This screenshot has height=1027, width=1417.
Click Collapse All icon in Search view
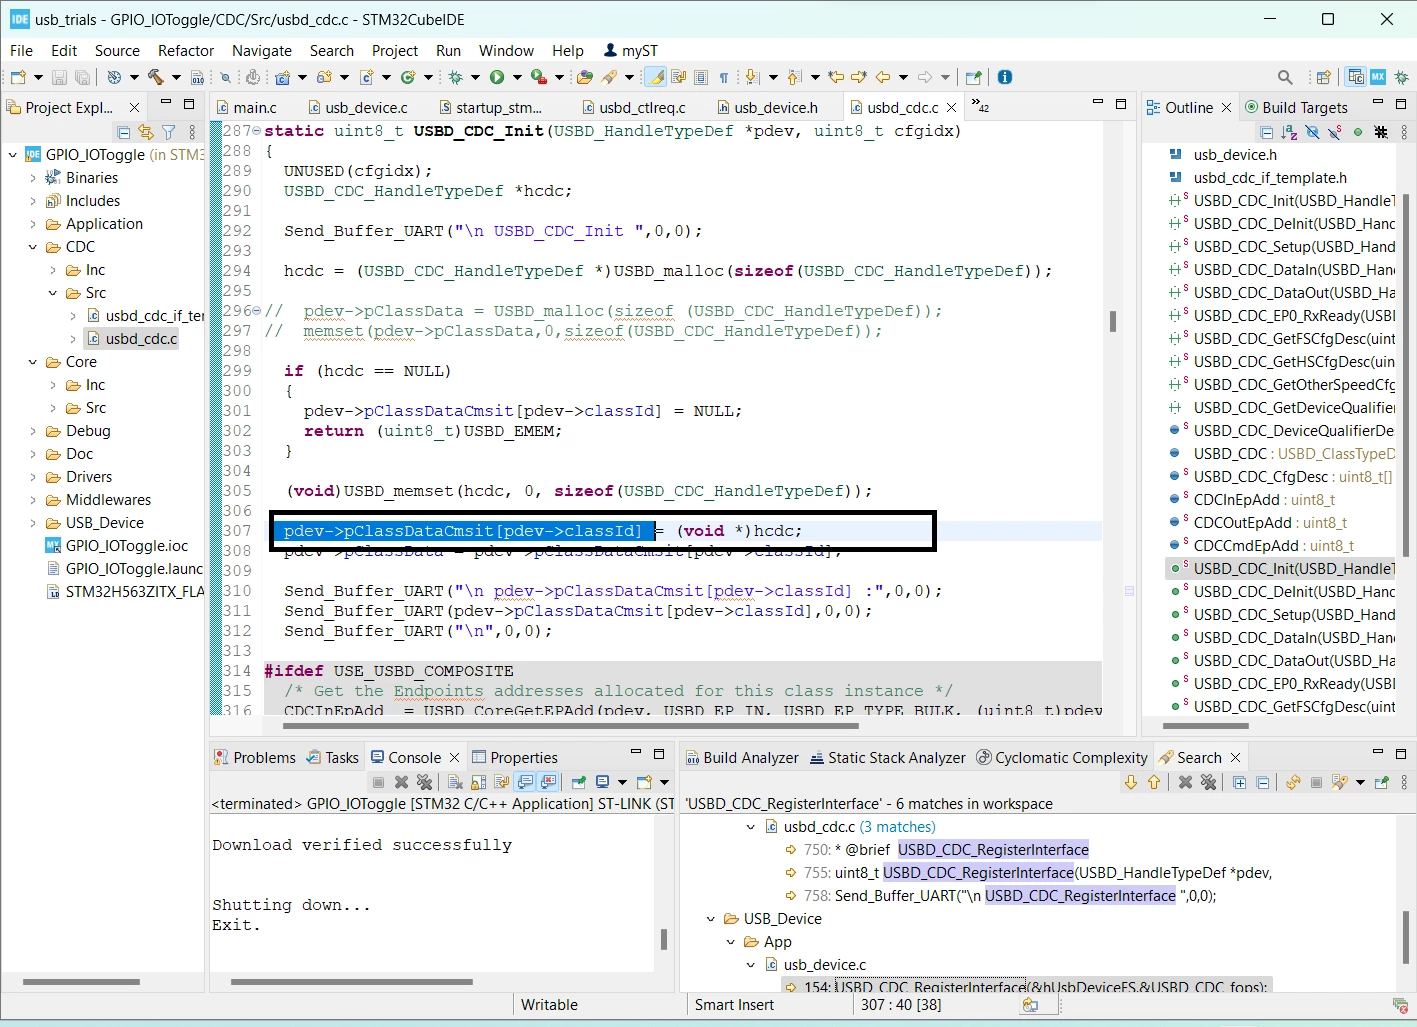coord(1262,782)
